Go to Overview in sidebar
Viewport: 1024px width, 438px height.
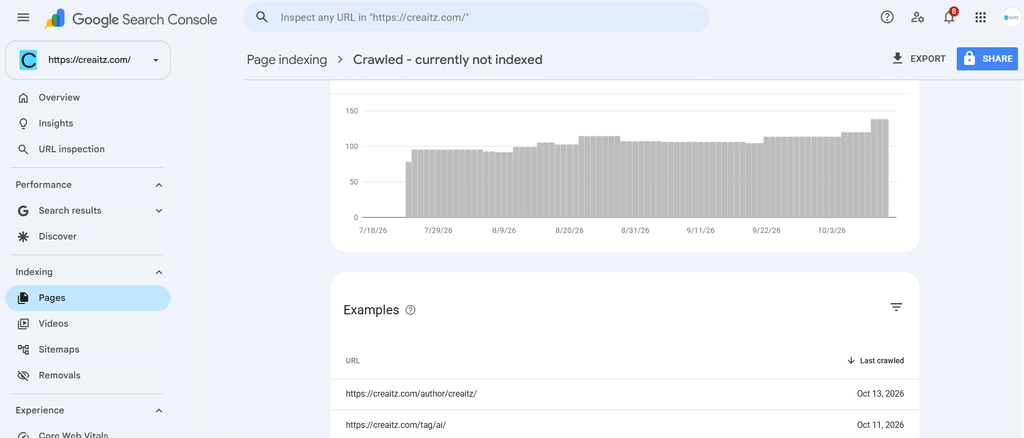click(x=59, y=97)
